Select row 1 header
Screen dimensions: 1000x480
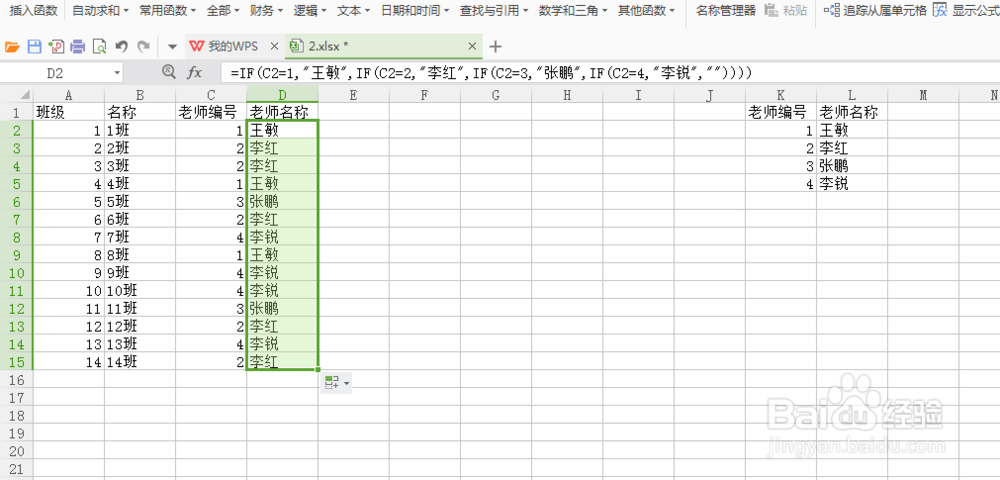(x=16, y=113)
